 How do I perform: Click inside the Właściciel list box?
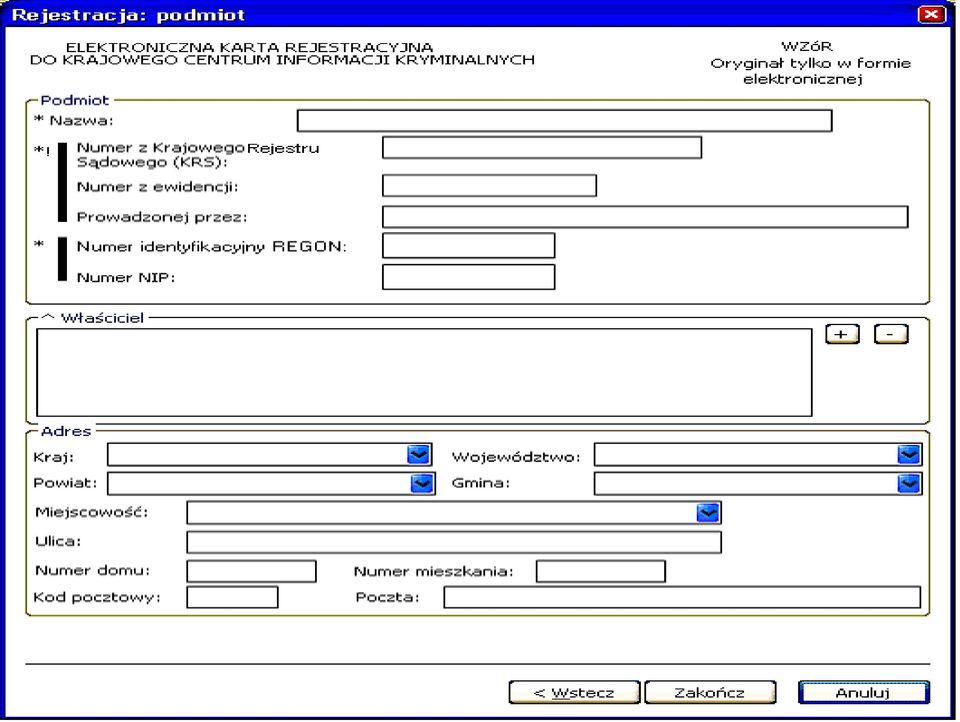pos(424,372)
